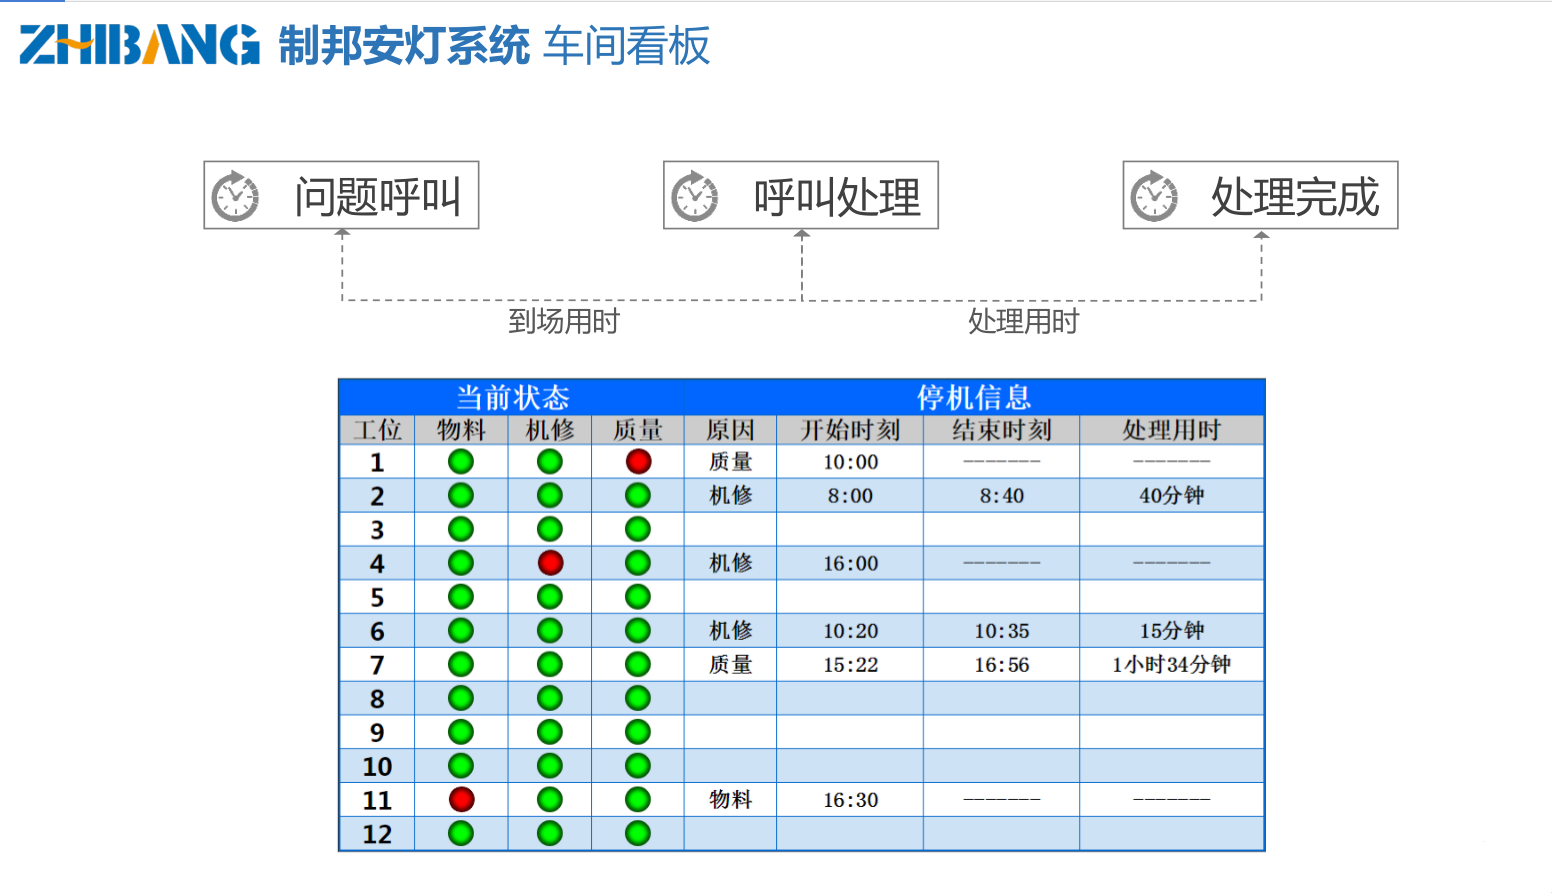Select the 当前状态 table header

point(512,398)
